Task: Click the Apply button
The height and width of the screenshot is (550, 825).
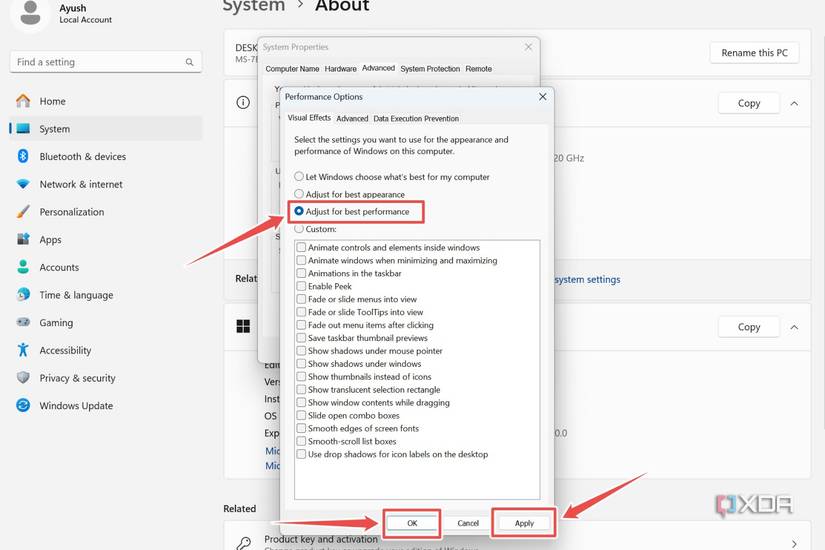Action: pyautogui.click(x=524, y=523)
